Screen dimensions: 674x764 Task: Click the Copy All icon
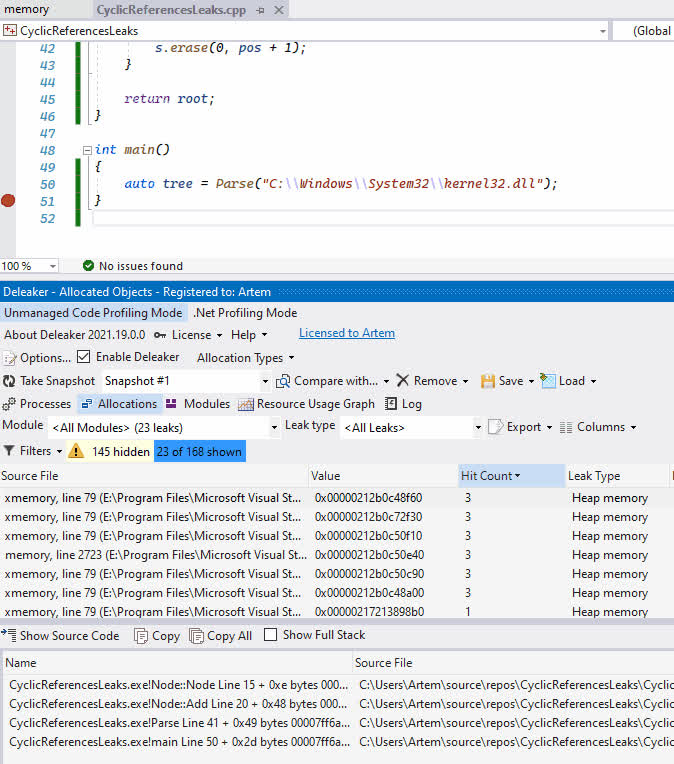coord(194,635)
